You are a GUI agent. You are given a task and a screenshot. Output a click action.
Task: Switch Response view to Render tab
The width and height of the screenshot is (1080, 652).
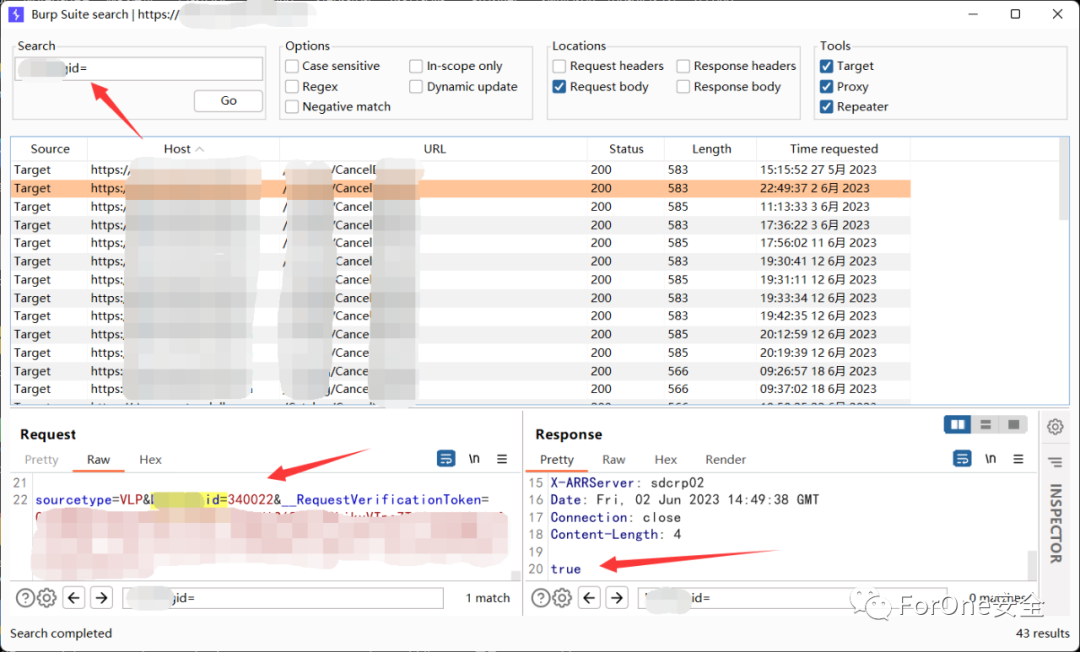tap(725, 460)
